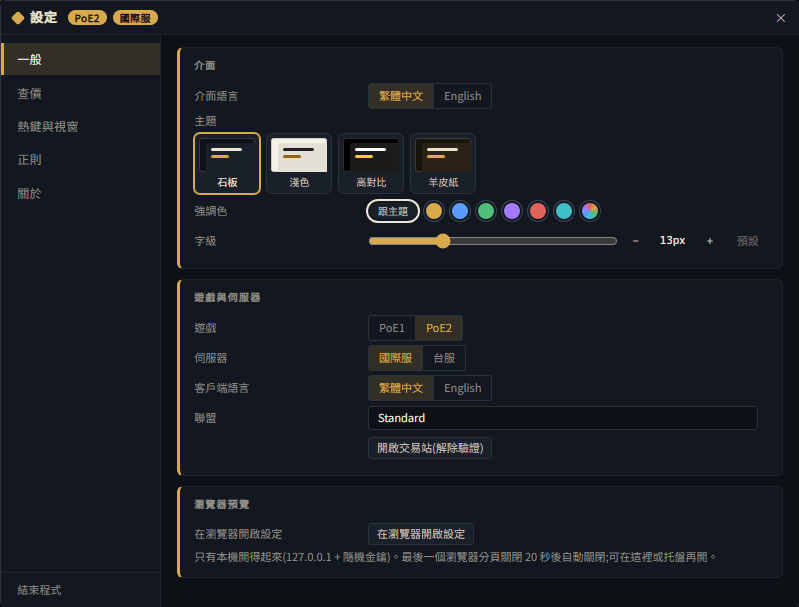Switch to 熱鍵與視窗 tab
The height and width of the screenshot is (607, 799).
pos(81,126)
